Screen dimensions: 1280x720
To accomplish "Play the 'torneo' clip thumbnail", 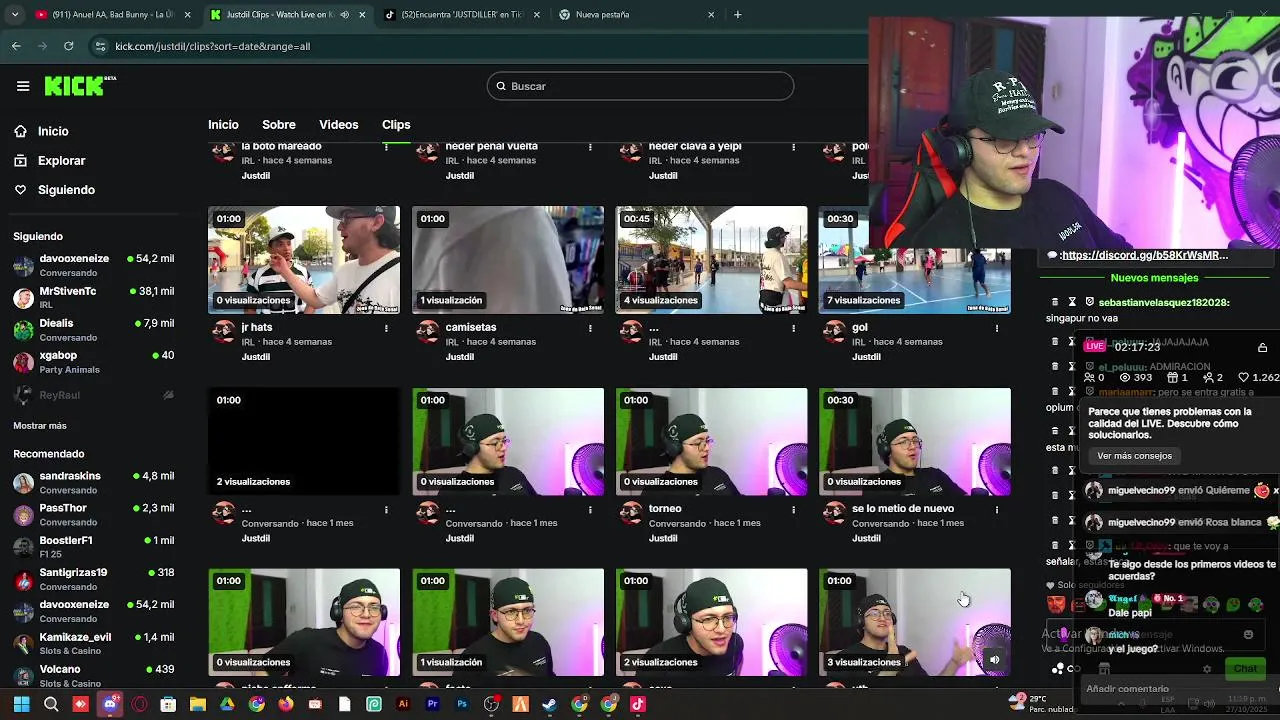I will [711, 441].
